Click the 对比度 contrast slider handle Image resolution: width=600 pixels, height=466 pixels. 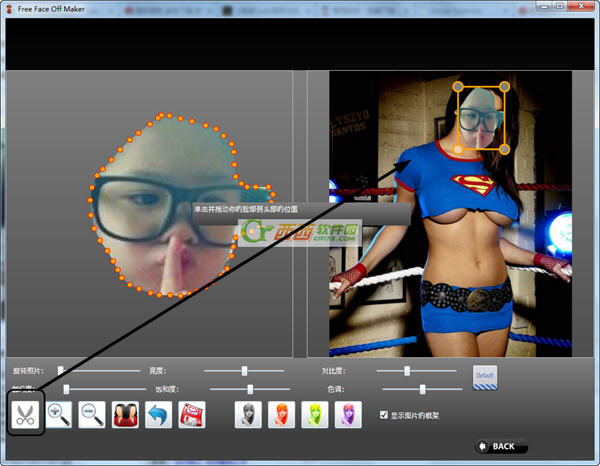(x=407, y=370)
